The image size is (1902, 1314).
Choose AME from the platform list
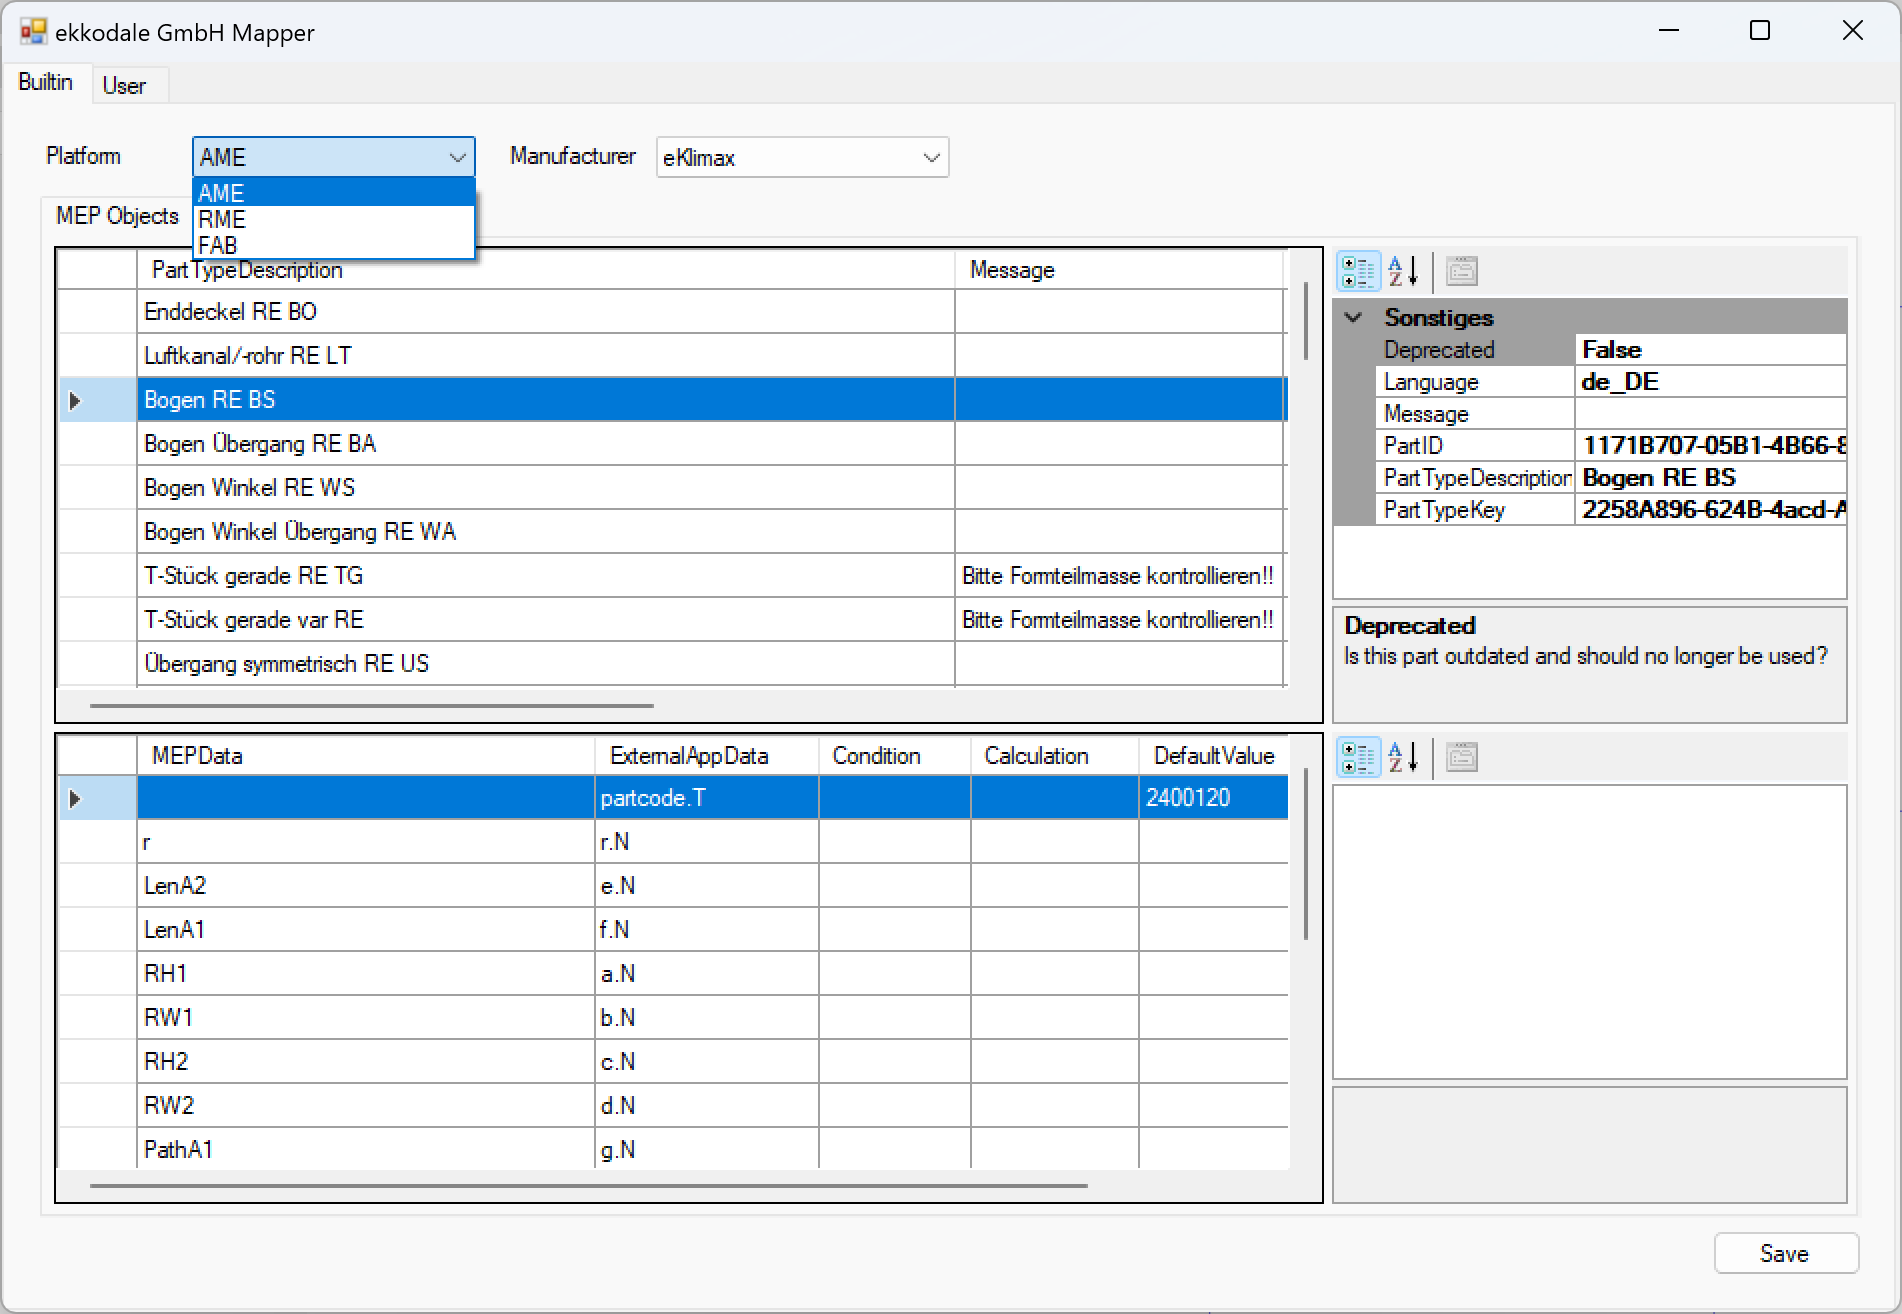point(333,193)
